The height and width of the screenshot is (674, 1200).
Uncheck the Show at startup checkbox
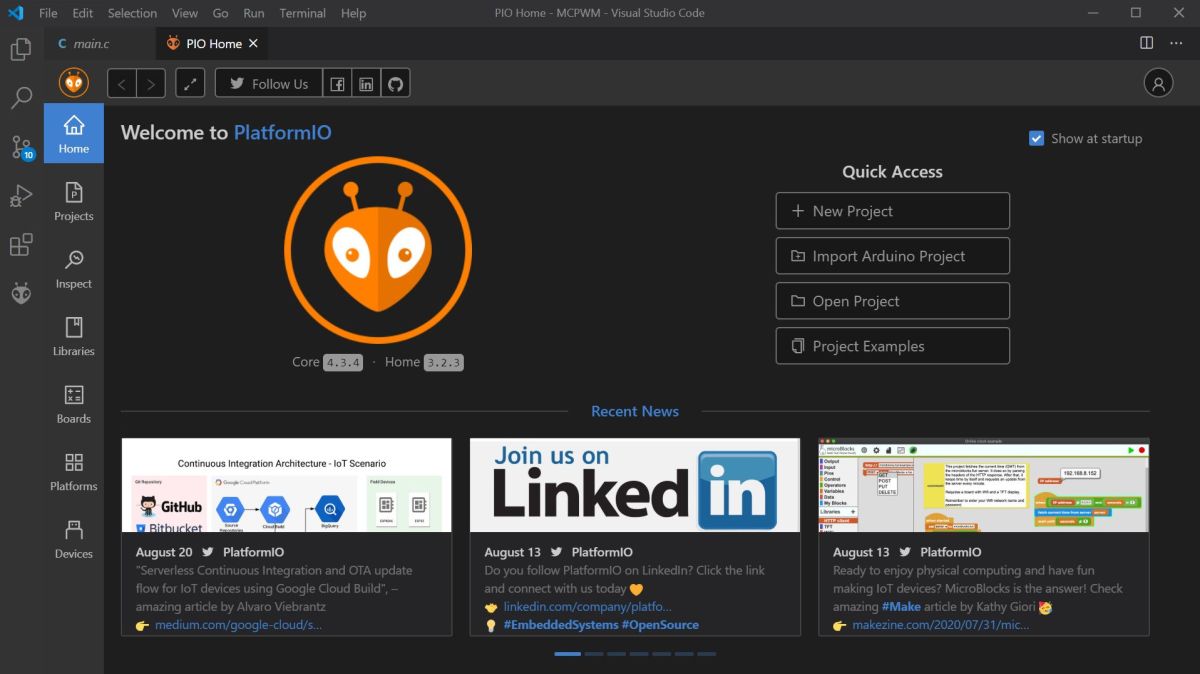[1037, 139]
